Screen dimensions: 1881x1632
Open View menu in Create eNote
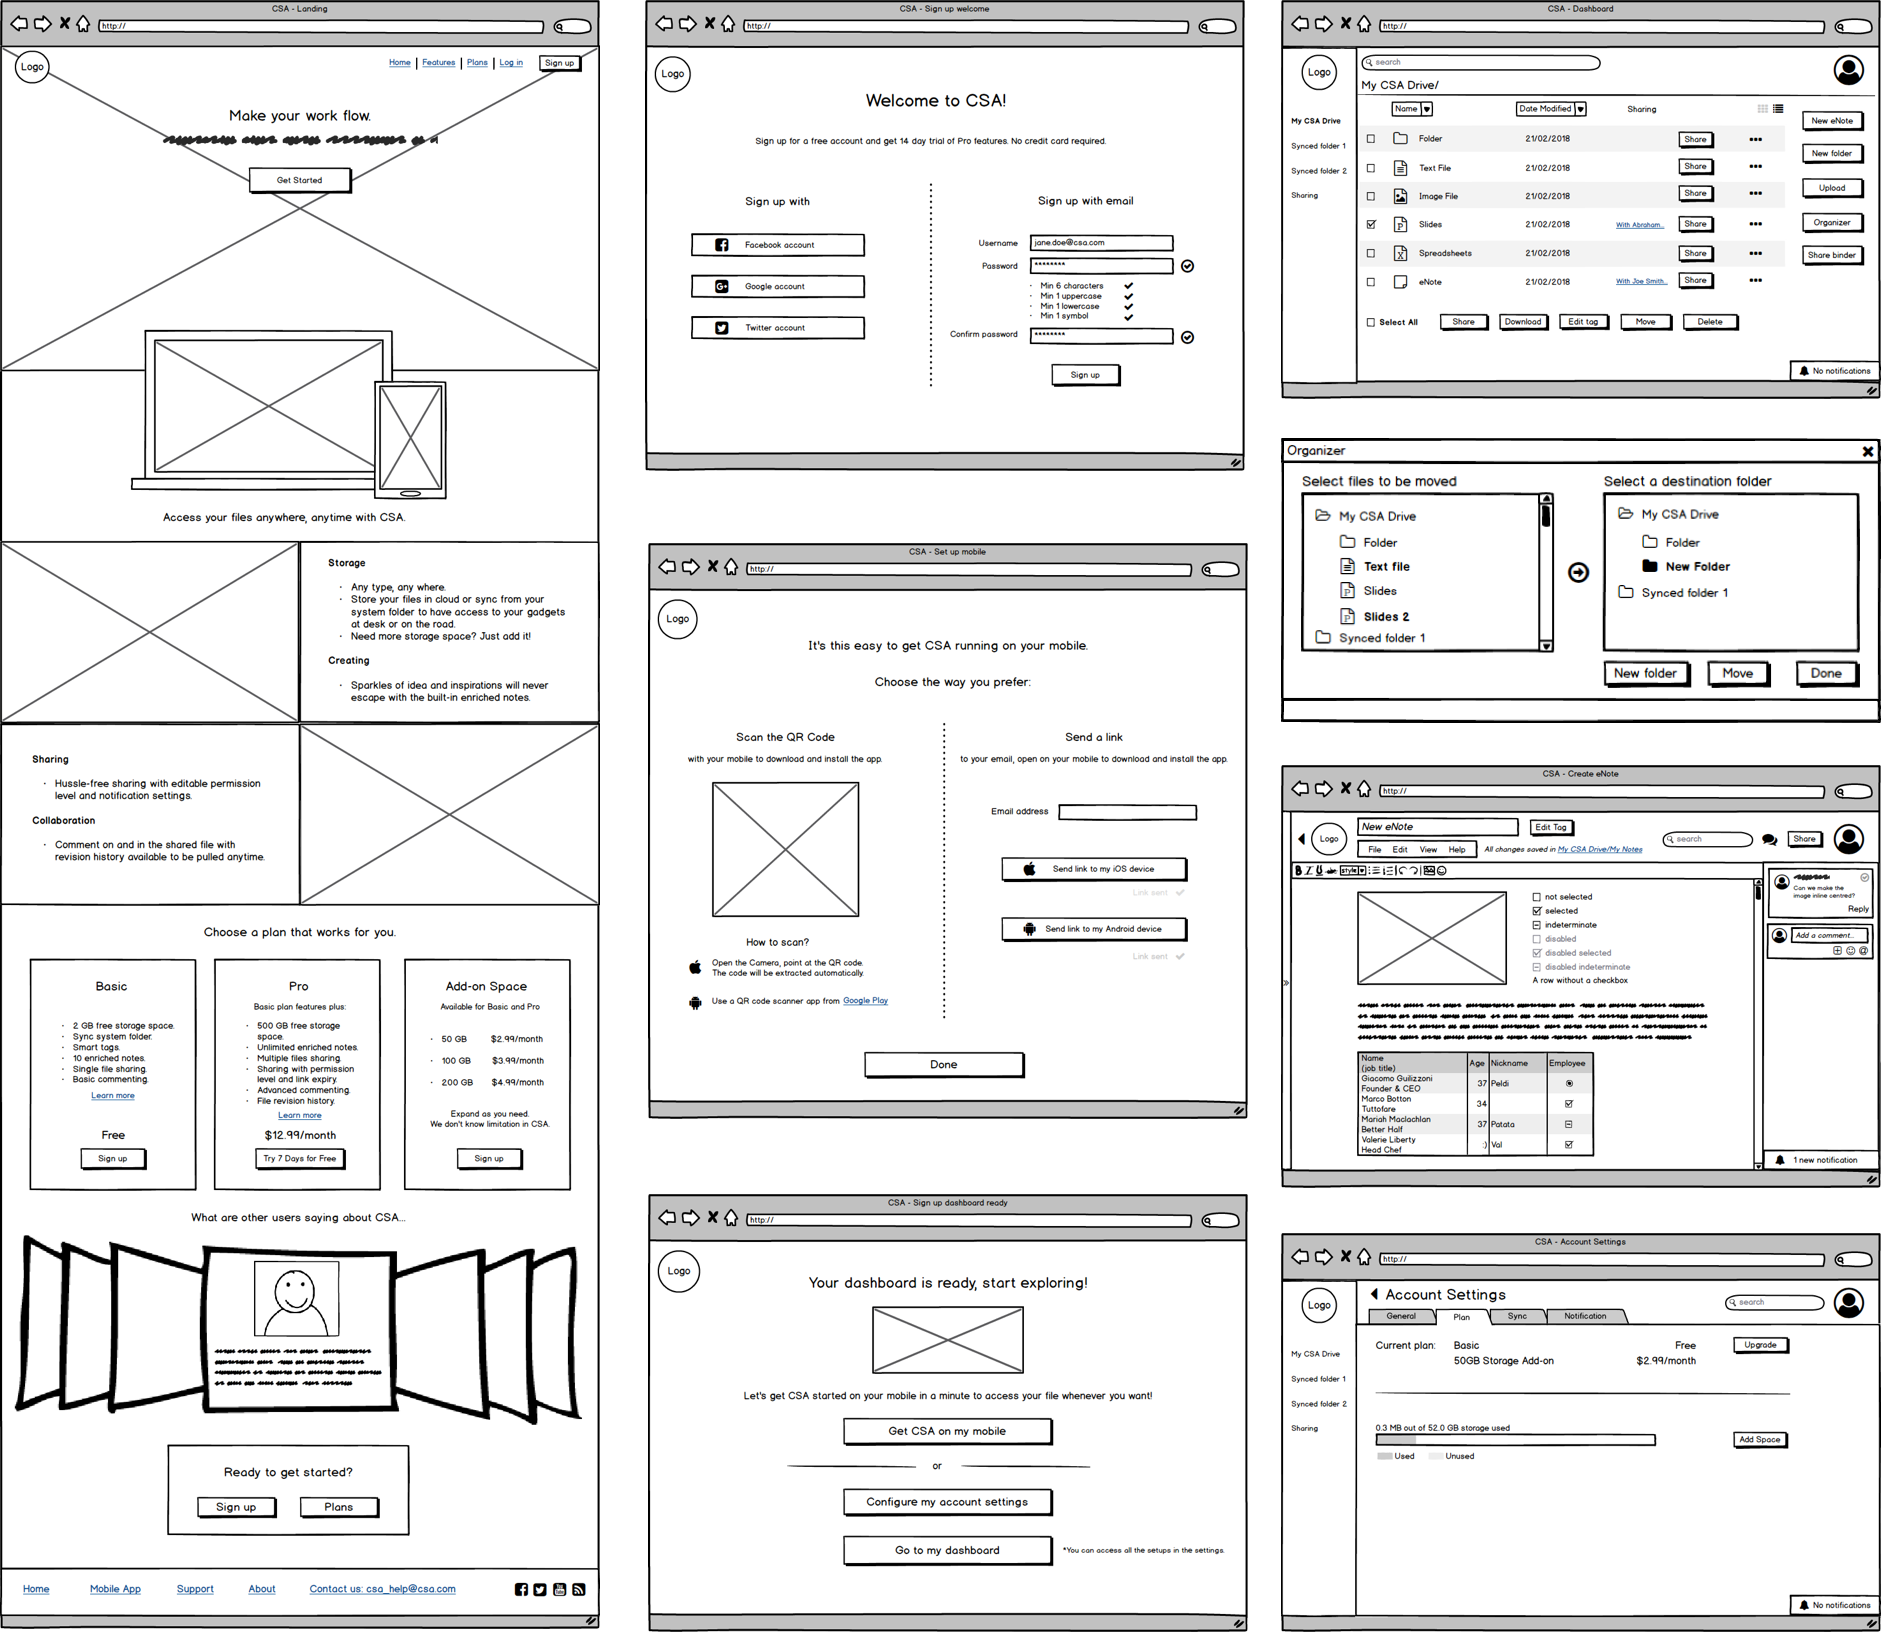[x=1428, y=850]
